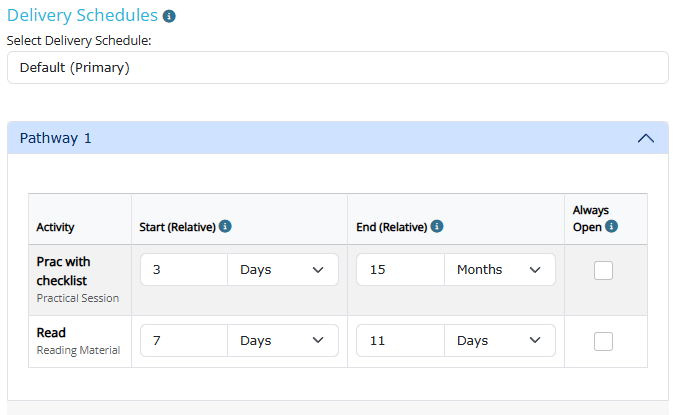Click the End (Relative) info icon

pyautogui.click(x=437, y=227)
